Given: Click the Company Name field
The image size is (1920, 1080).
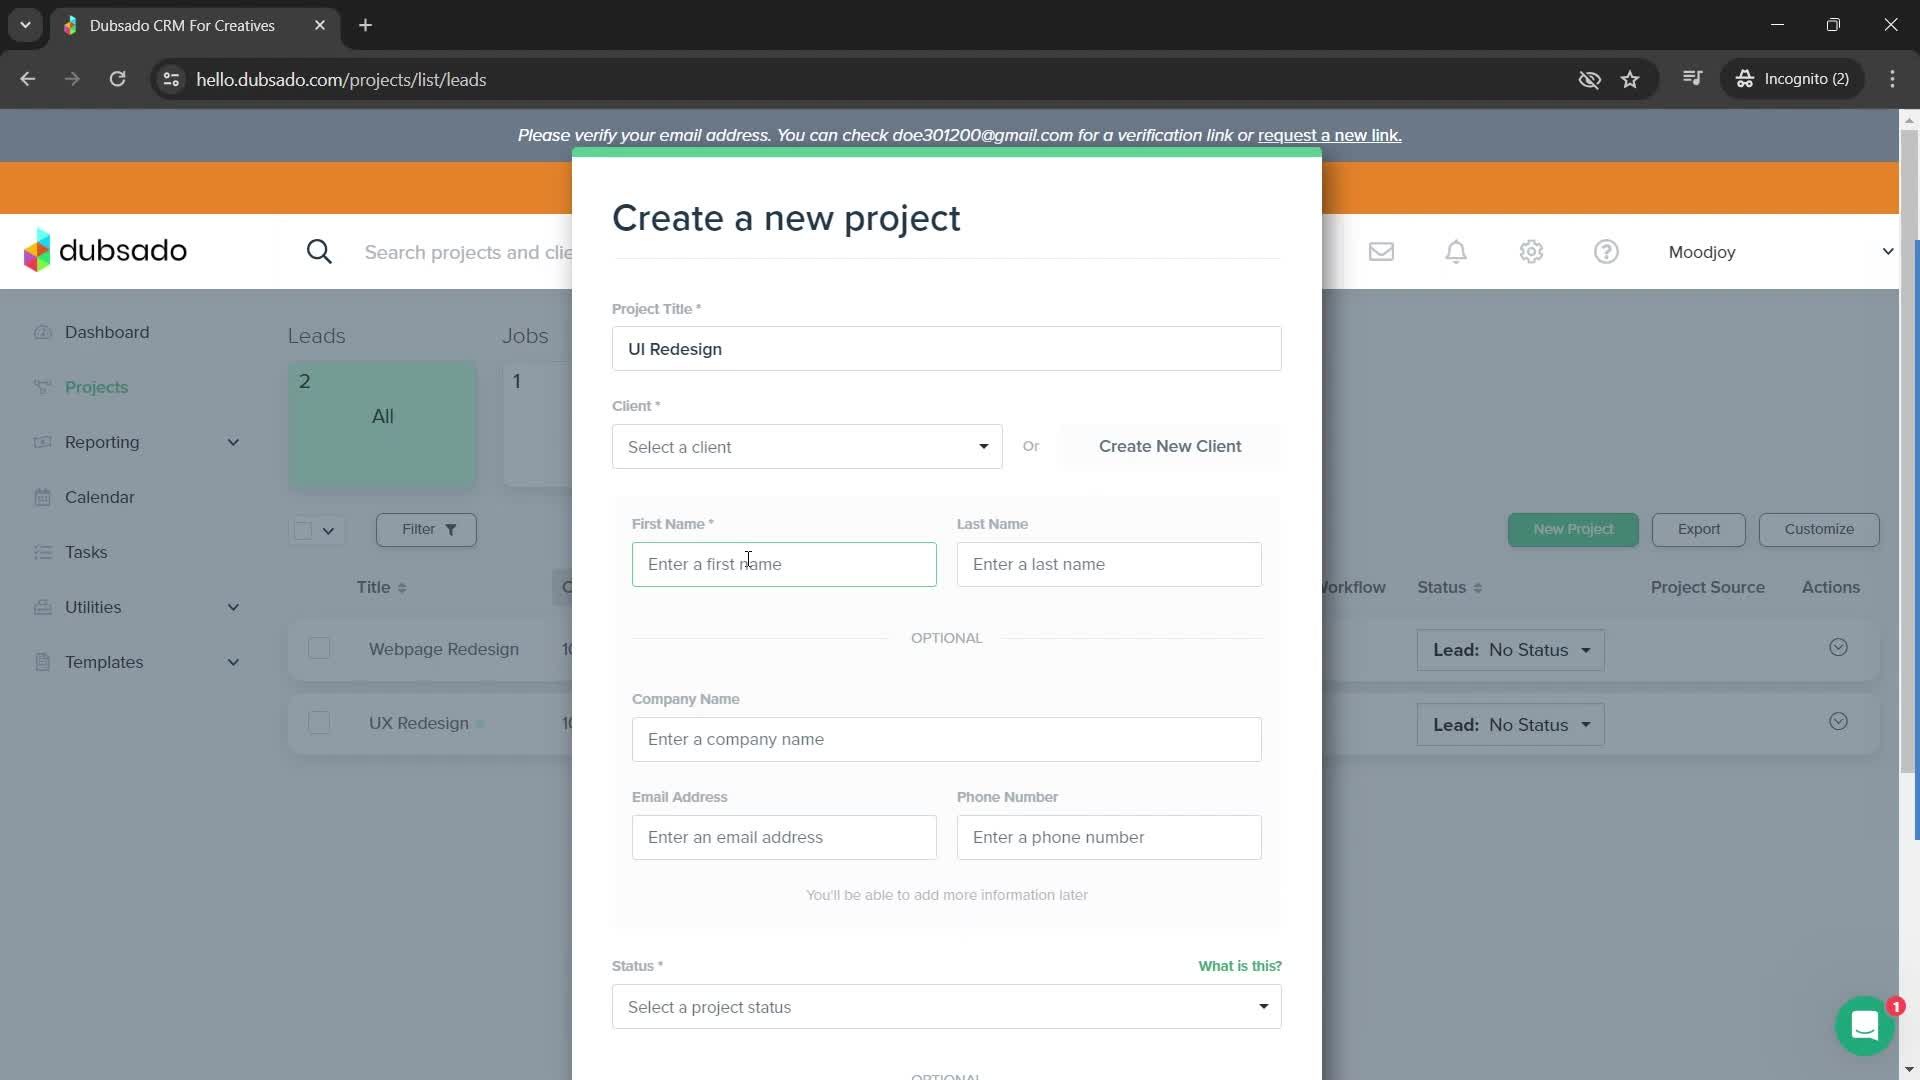Looking at the screenshot, I should [946, 739].
